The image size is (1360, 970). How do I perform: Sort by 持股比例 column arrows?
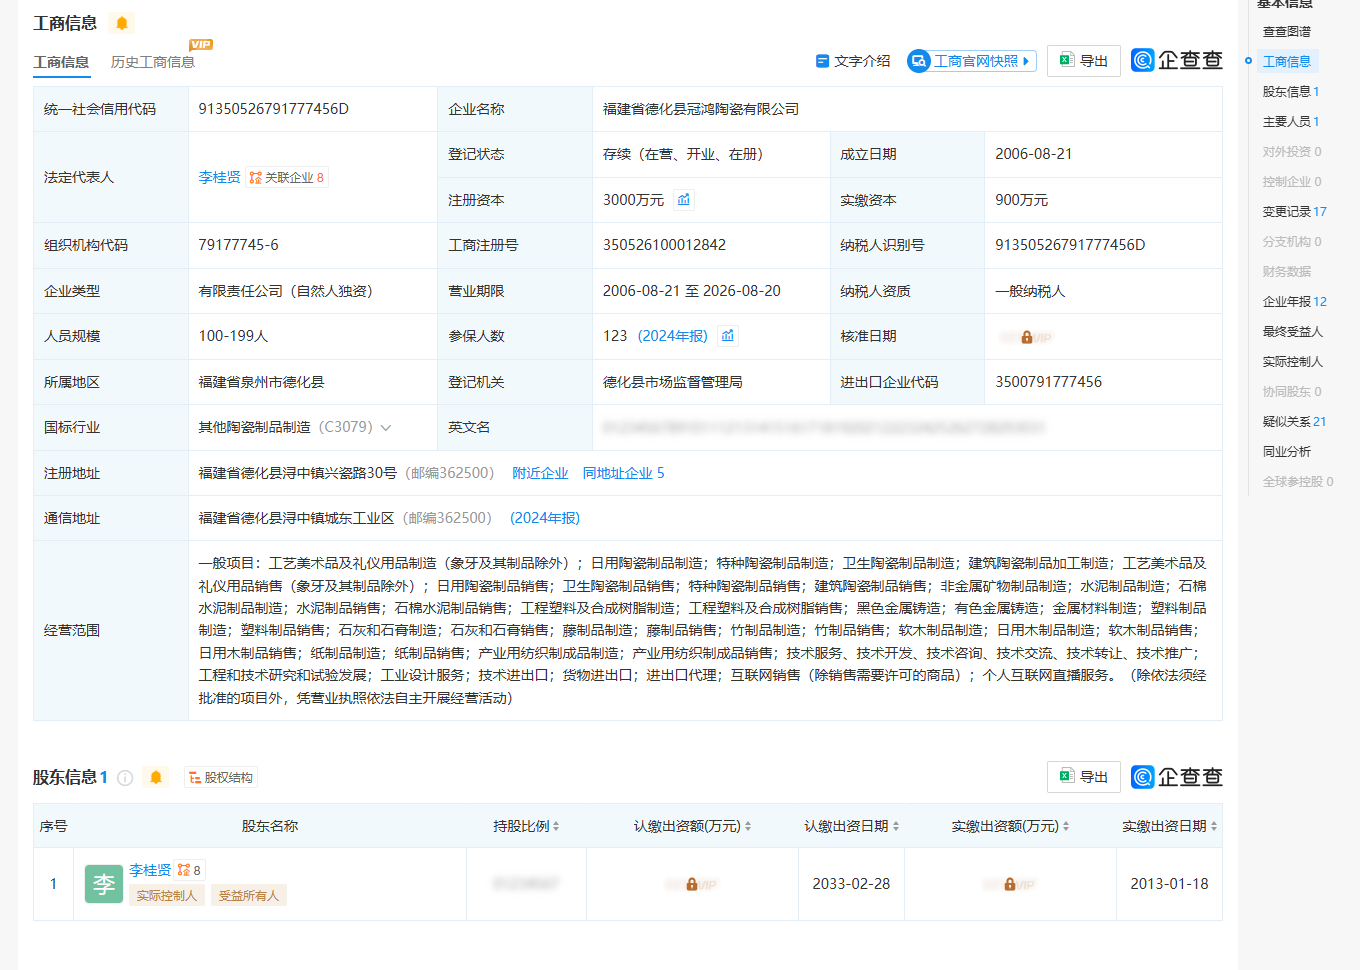[x=556, y=826]
